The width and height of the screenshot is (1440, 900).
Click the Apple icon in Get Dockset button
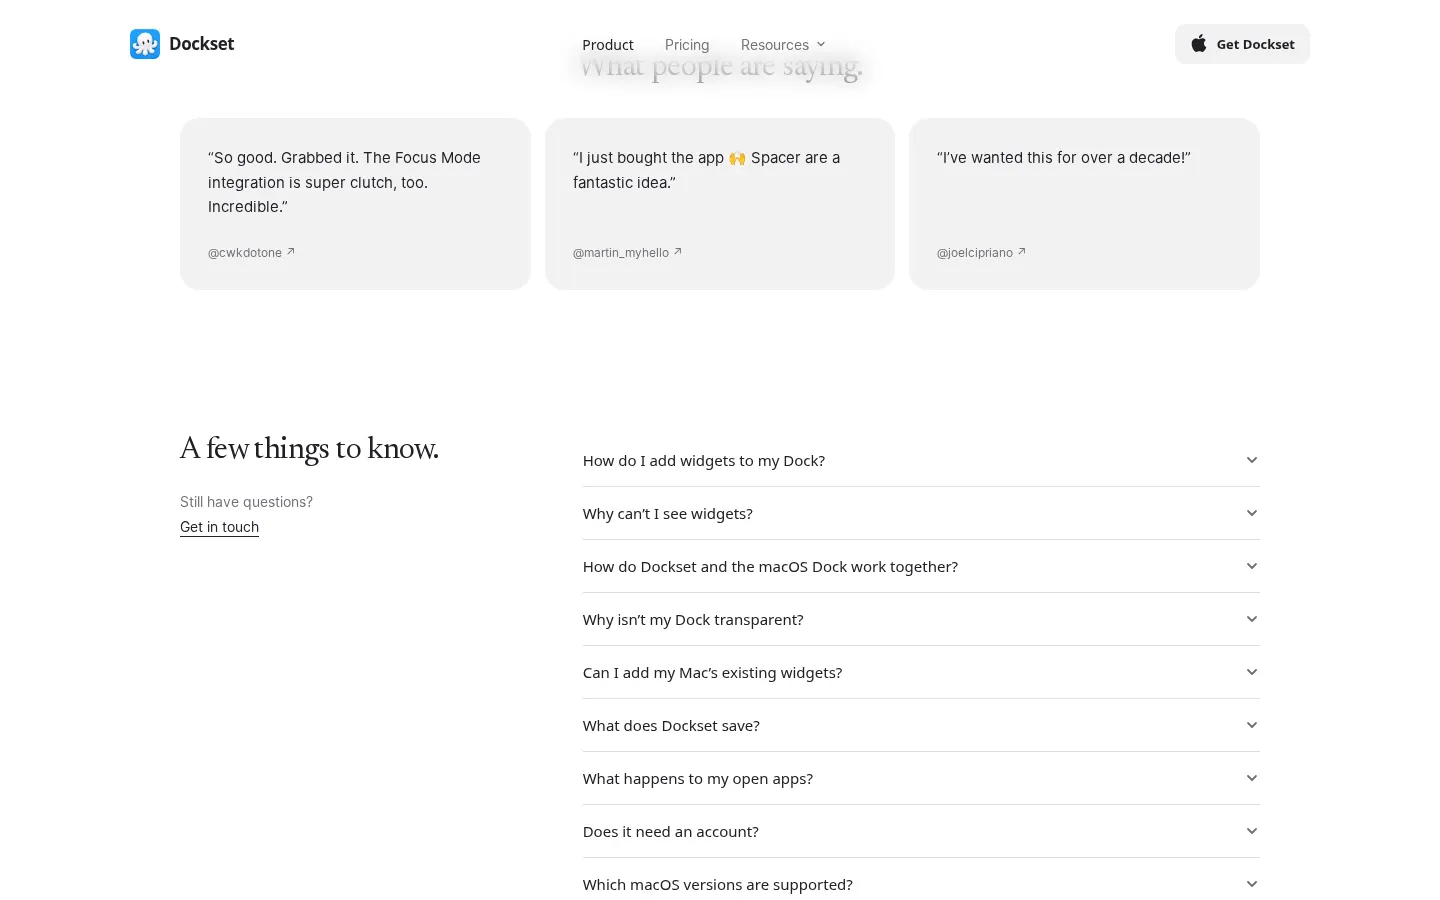click(1198, 44)
